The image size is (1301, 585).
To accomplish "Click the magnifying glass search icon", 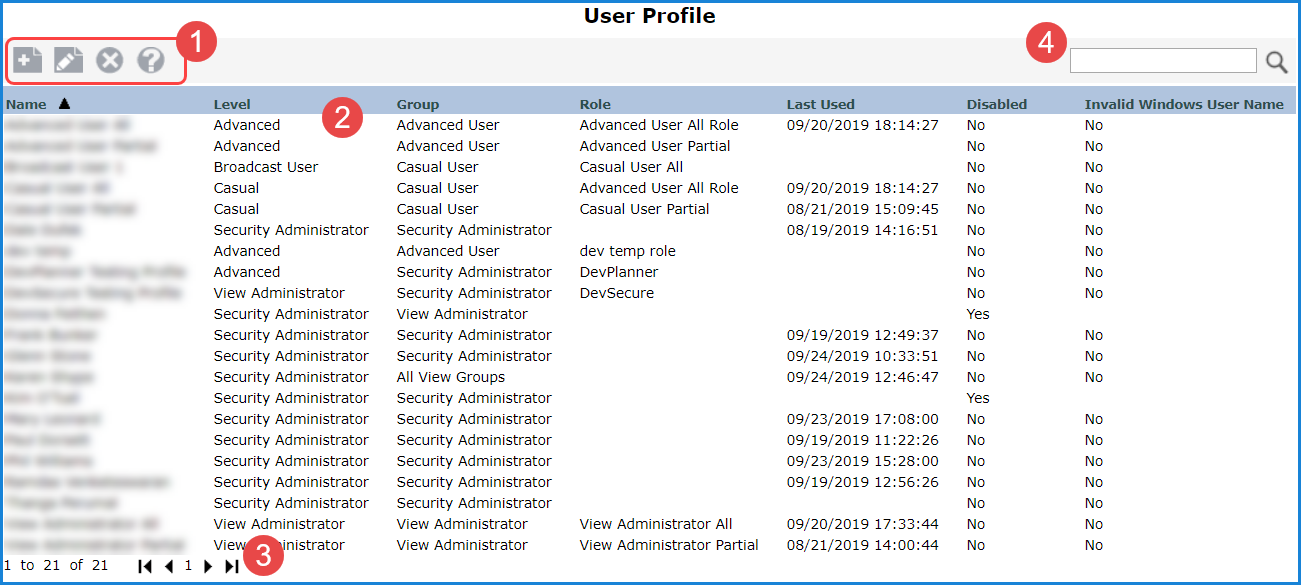I will (1277, 62).
